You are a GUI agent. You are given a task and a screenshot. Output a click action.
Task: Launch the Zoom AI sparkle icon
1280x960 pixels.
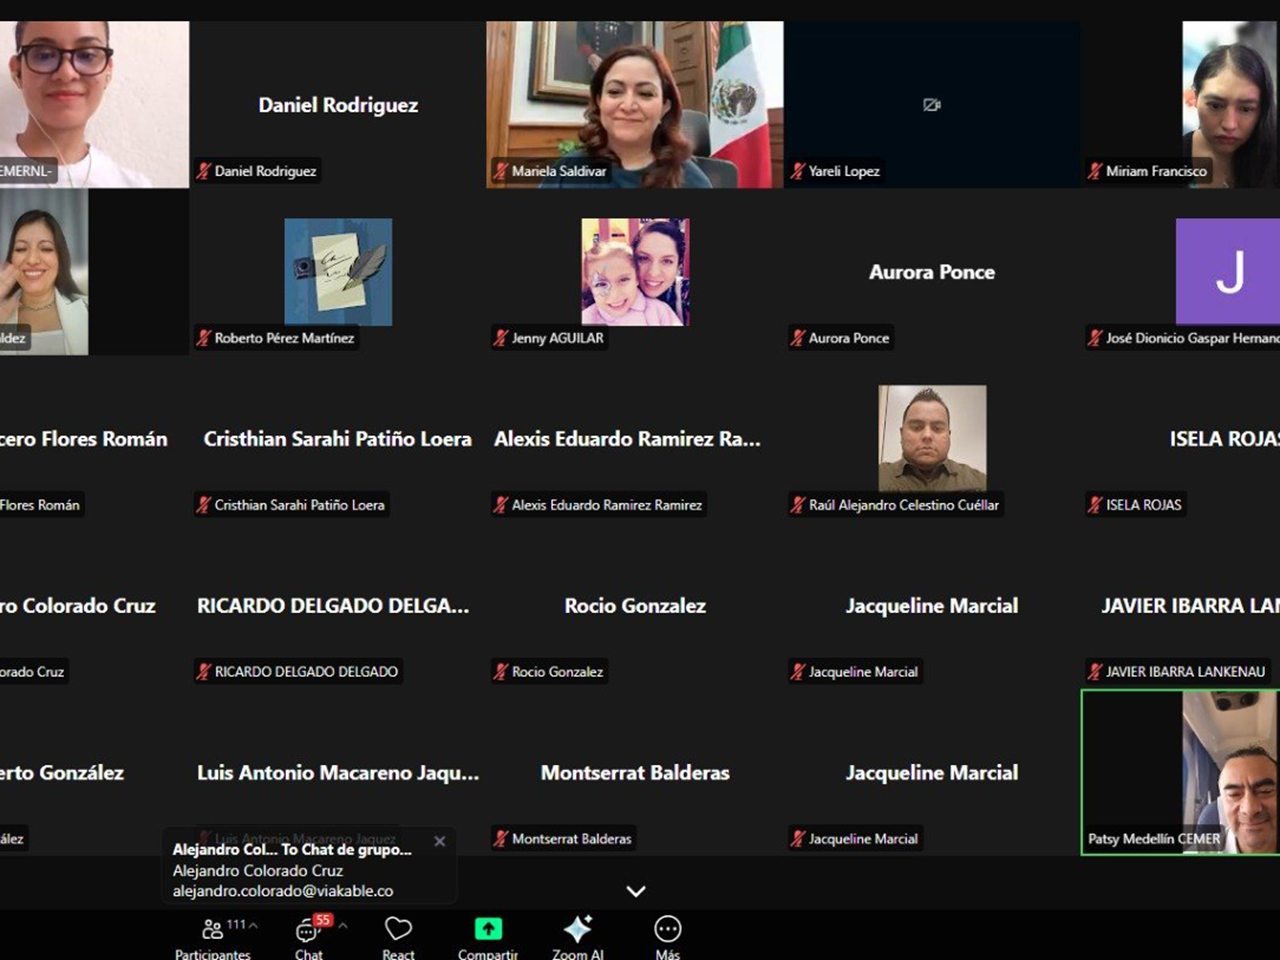coord(578,929)
